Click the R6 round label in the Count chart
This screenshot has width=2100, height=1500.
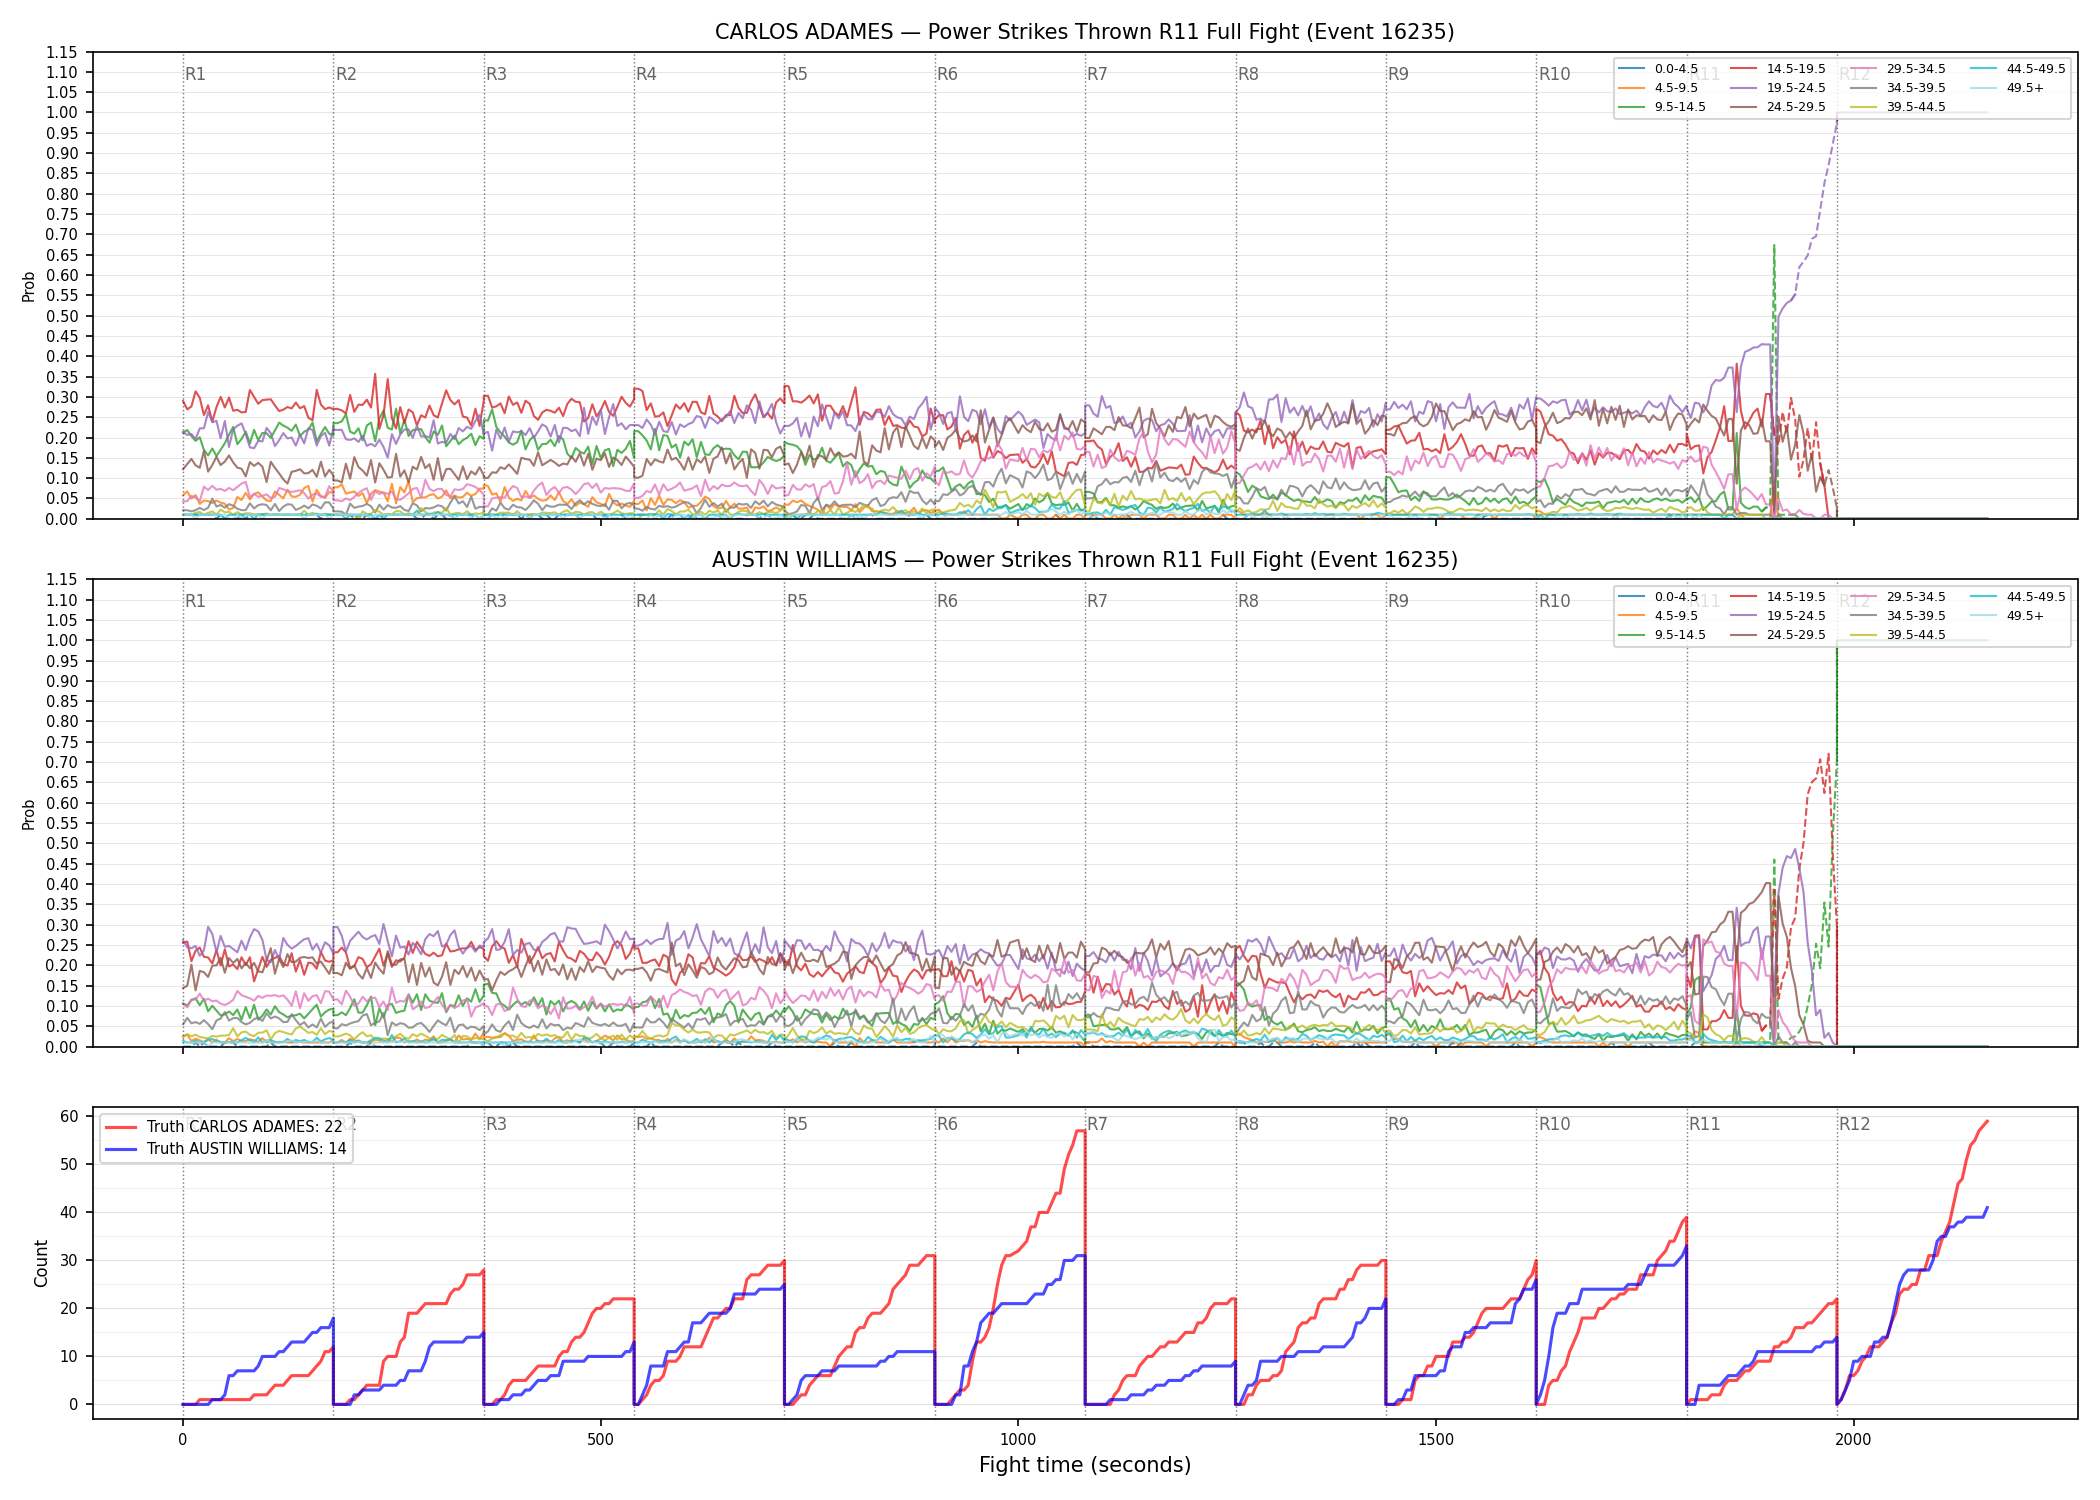(x=947, y=1124)
